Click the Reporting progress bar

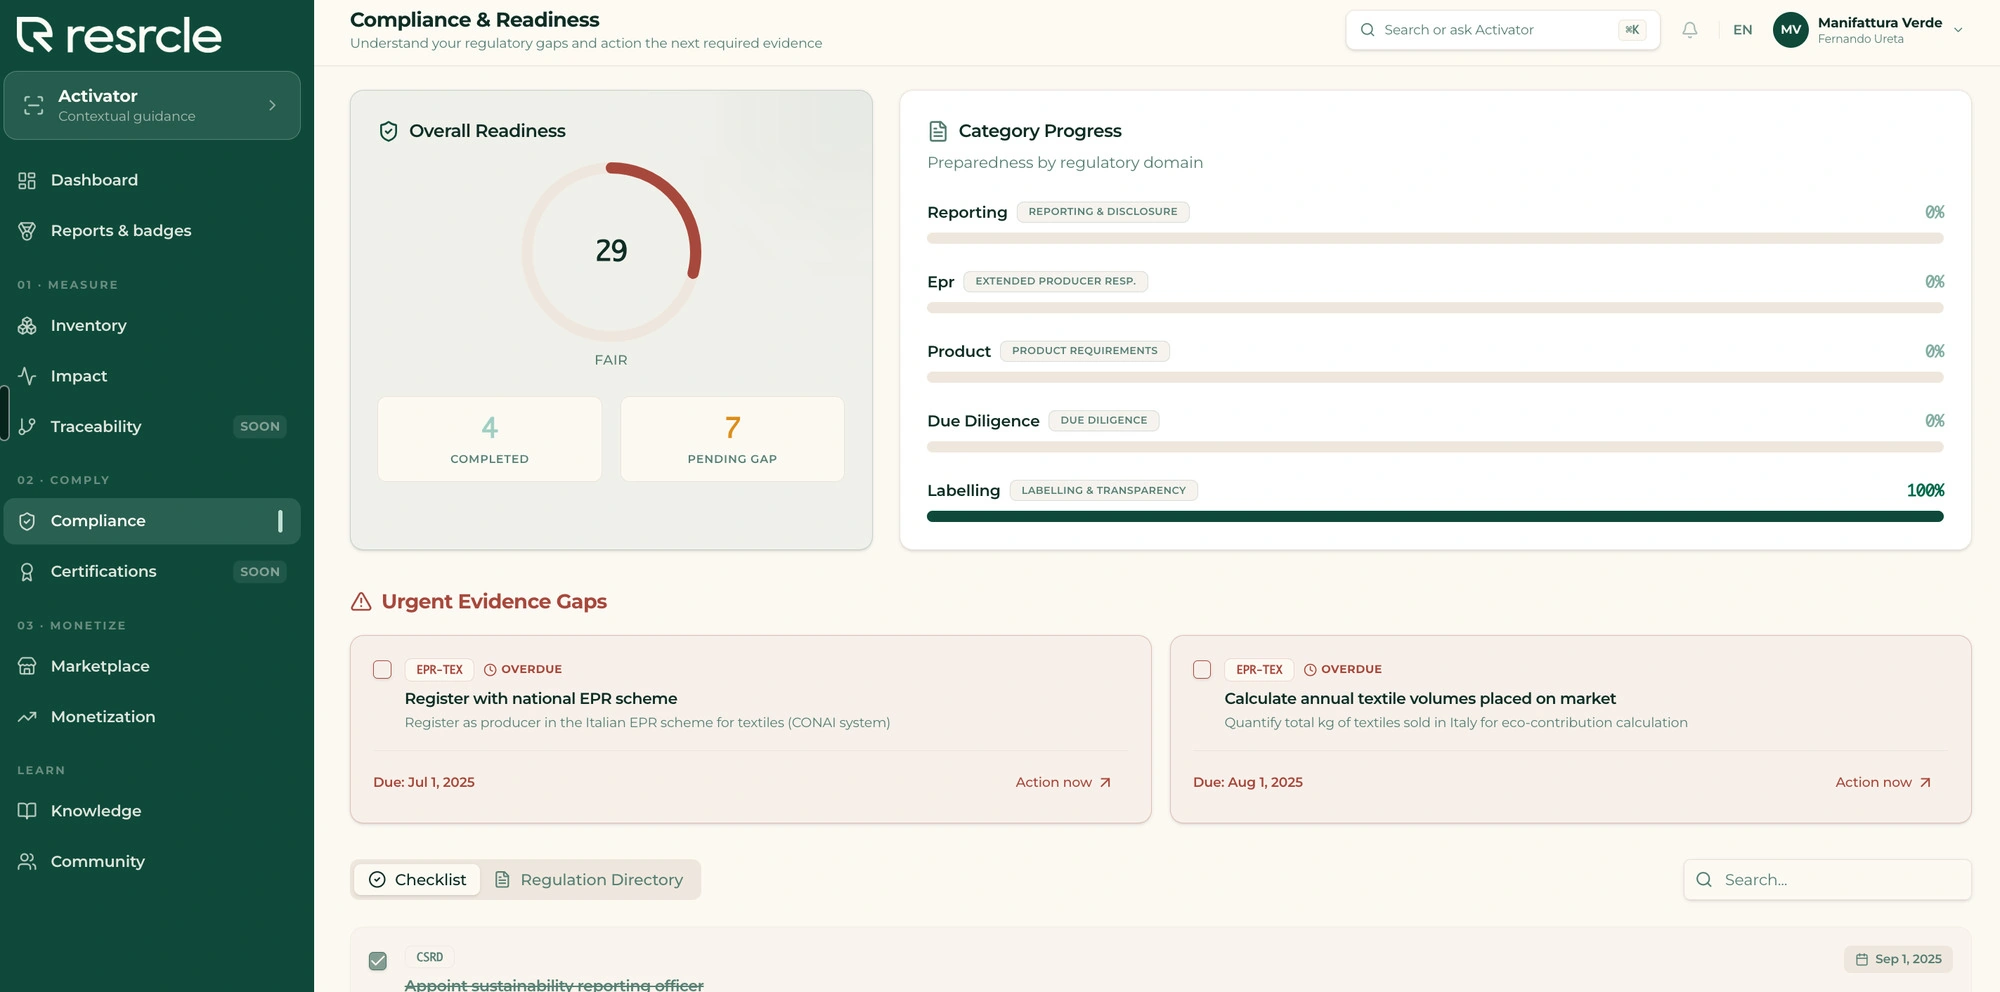tap(1435, 238)
